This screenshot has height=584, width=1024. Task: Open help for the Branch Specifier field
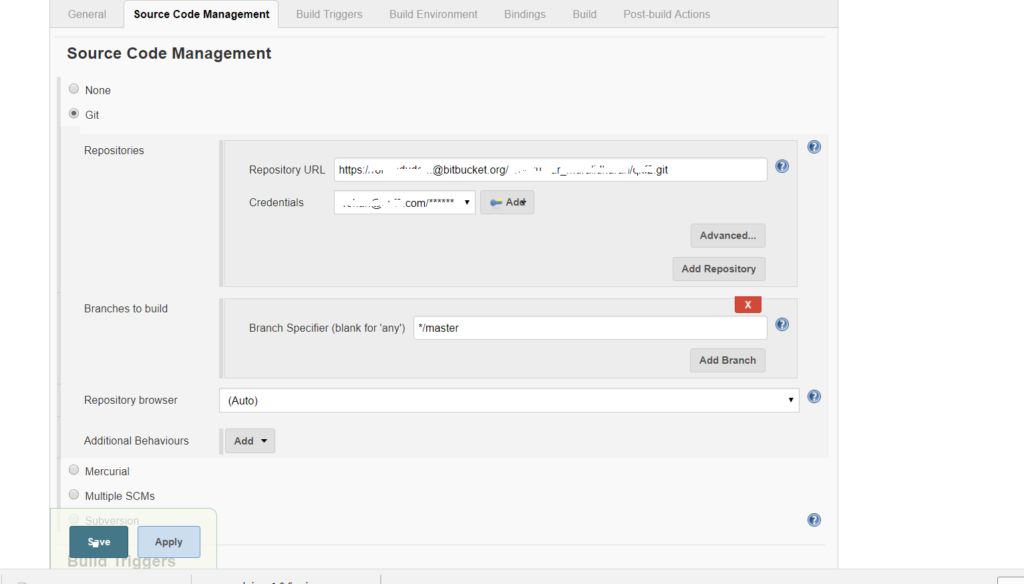(781, 324)
